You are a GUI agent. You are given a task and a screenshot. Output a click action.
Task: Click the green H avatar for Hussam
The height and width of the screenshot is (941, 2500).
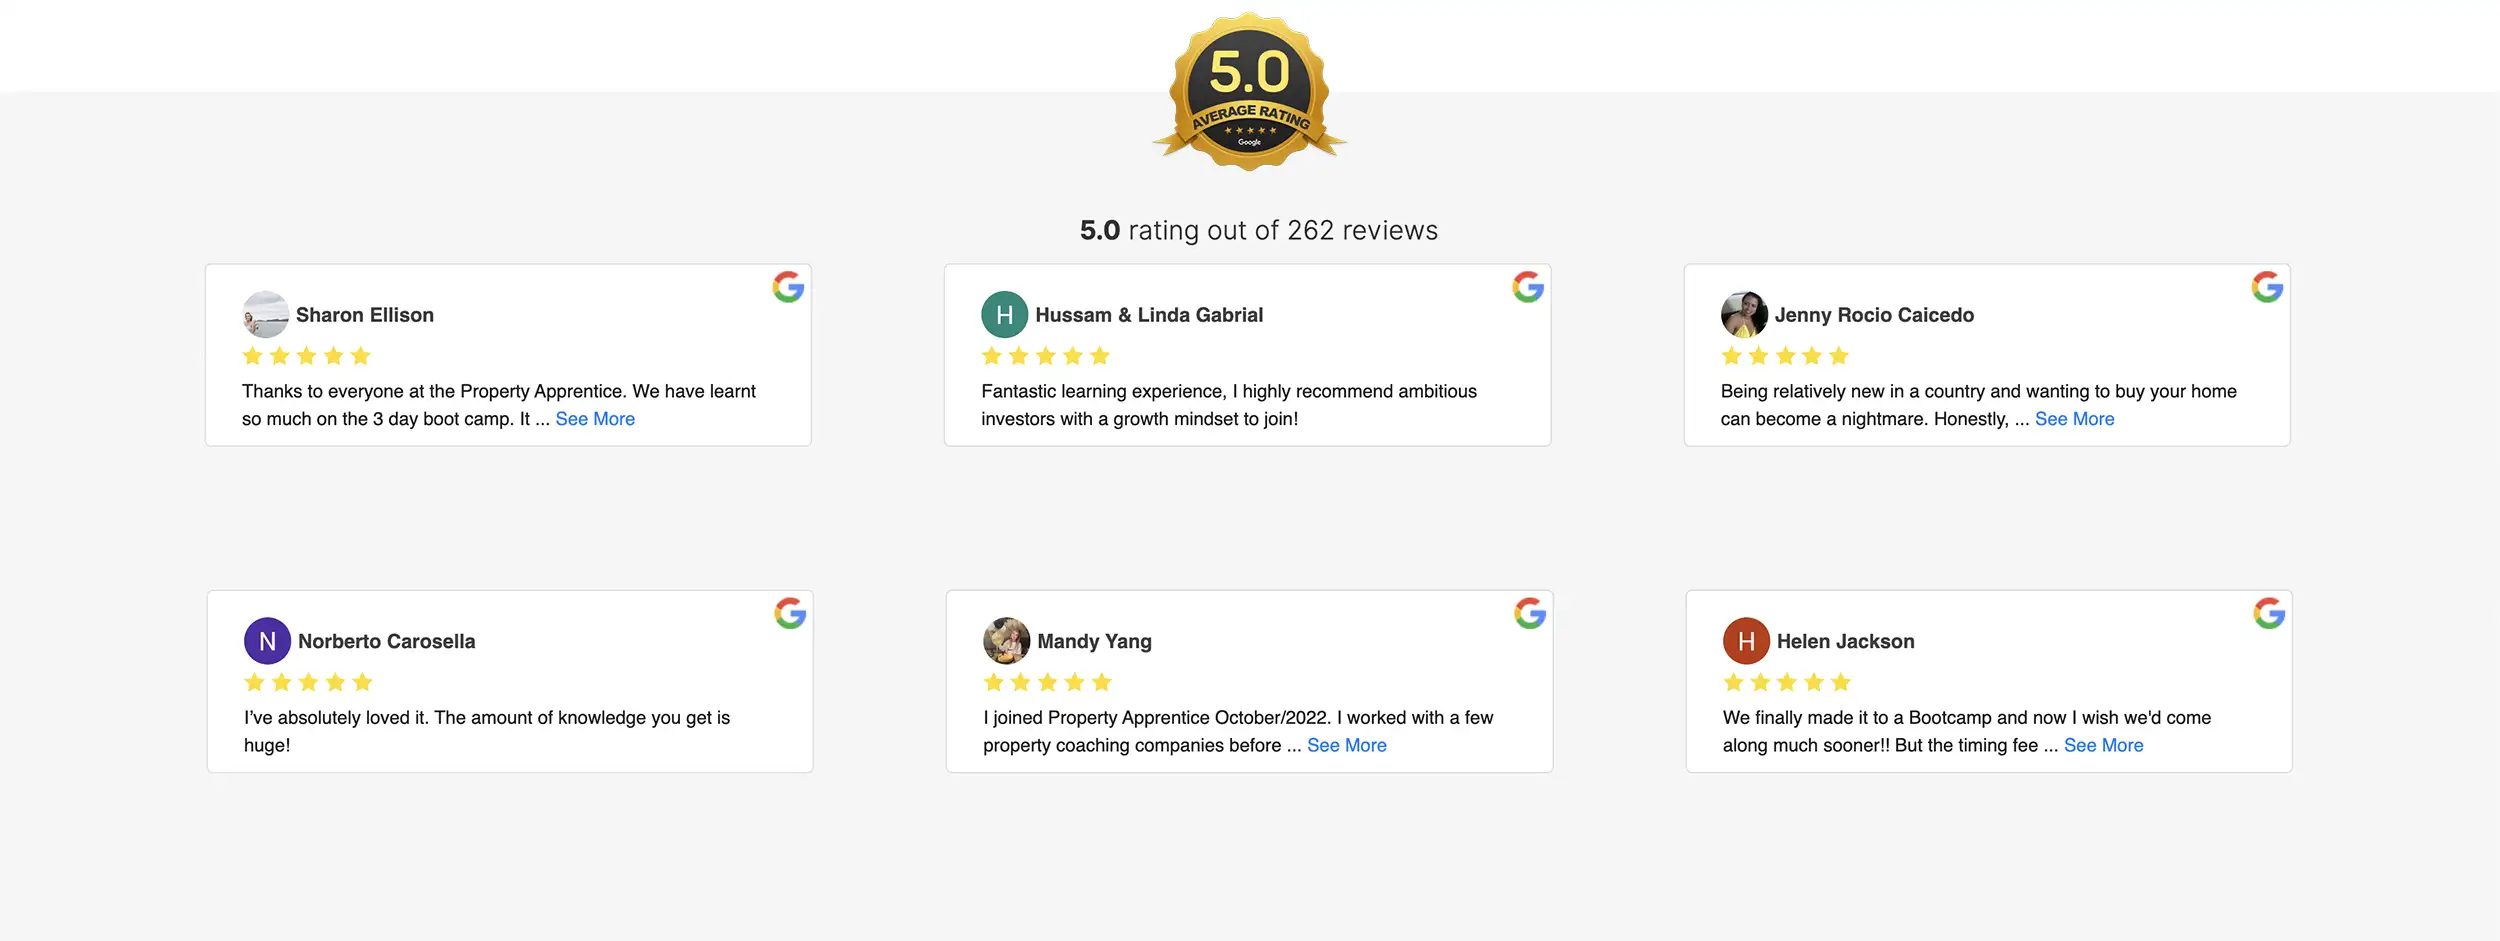(1004, 315)
